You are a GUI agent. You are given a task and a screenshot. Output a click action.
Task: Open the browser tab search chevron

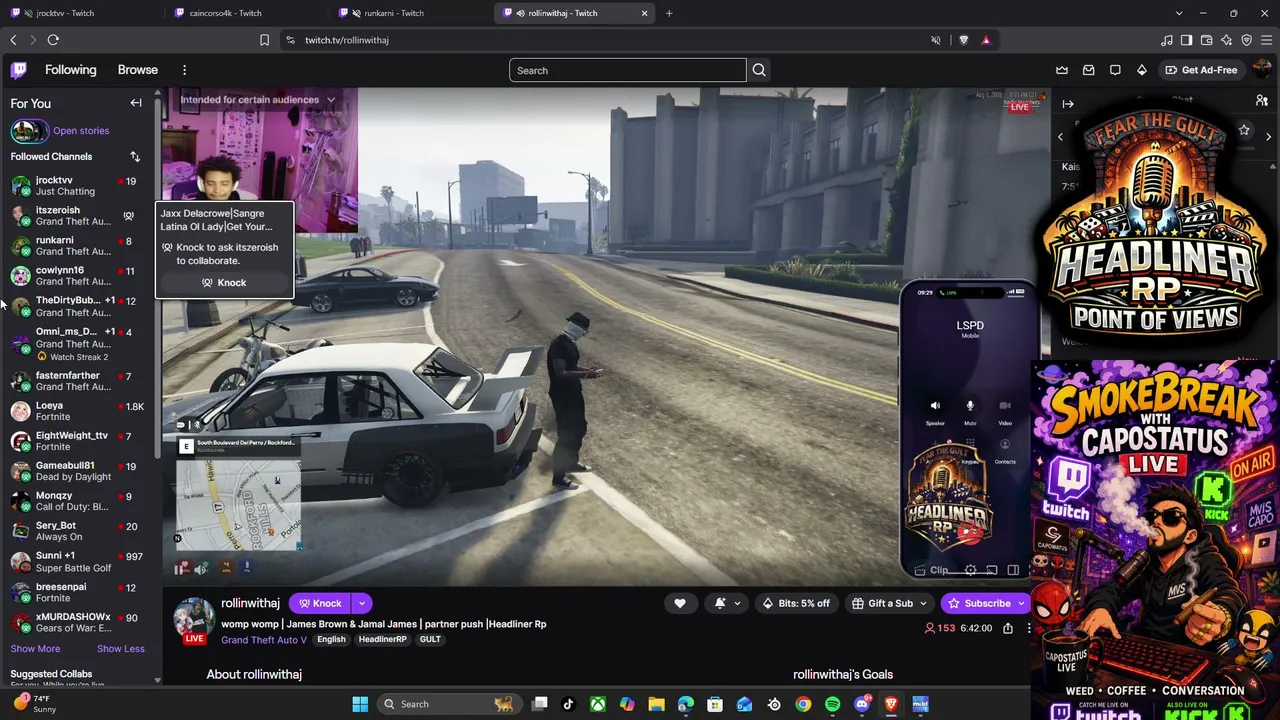[1179, 13]
